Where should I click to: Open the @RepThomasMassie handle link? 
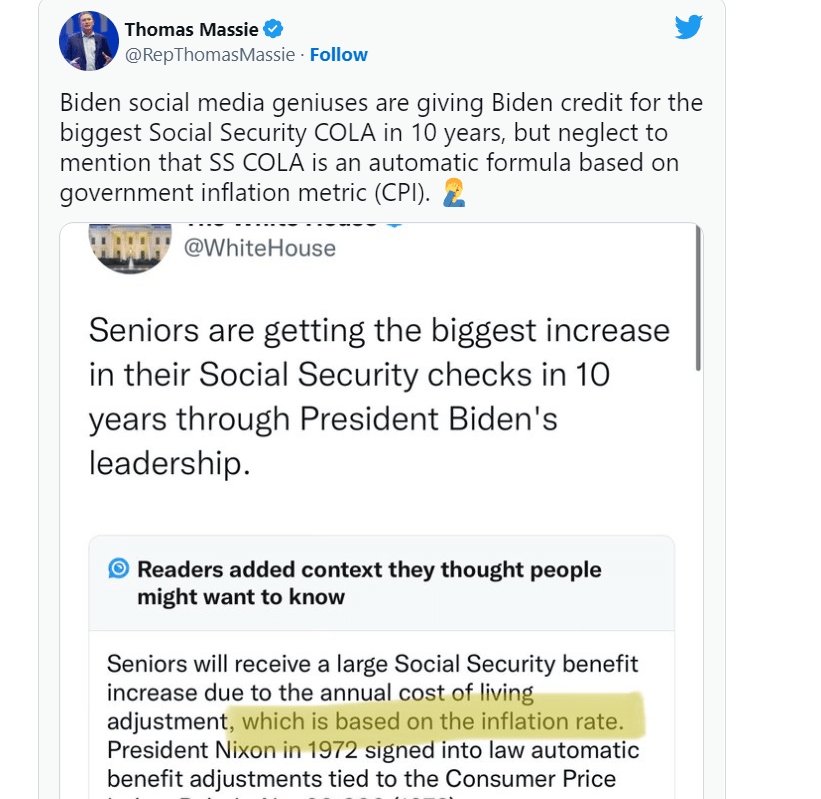(x=210, y=54)
